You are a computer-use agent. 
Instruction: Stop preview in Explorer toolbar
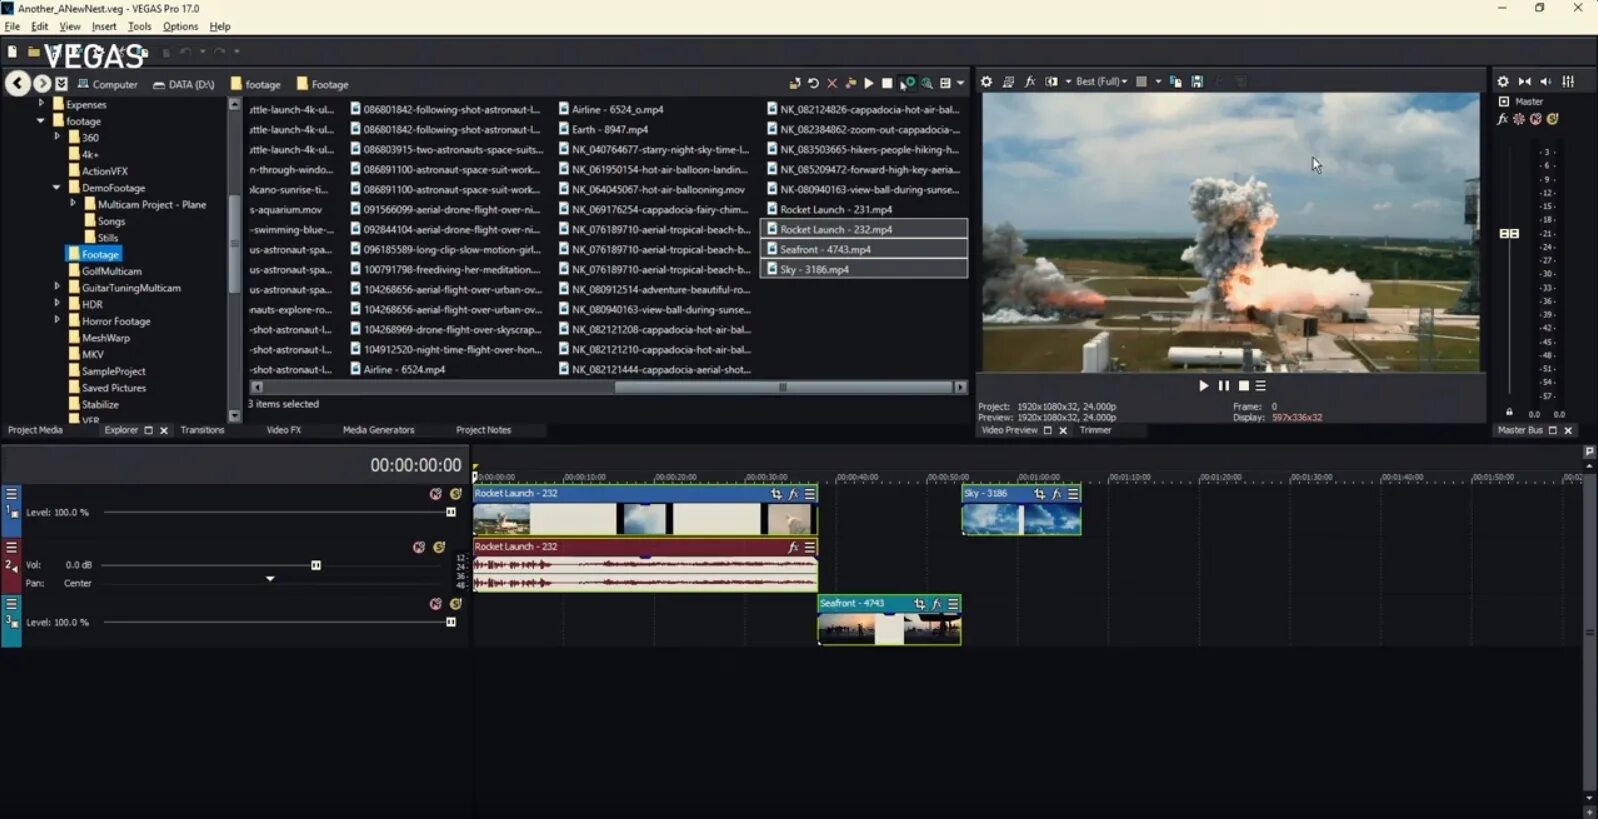(x=887, y=83)
